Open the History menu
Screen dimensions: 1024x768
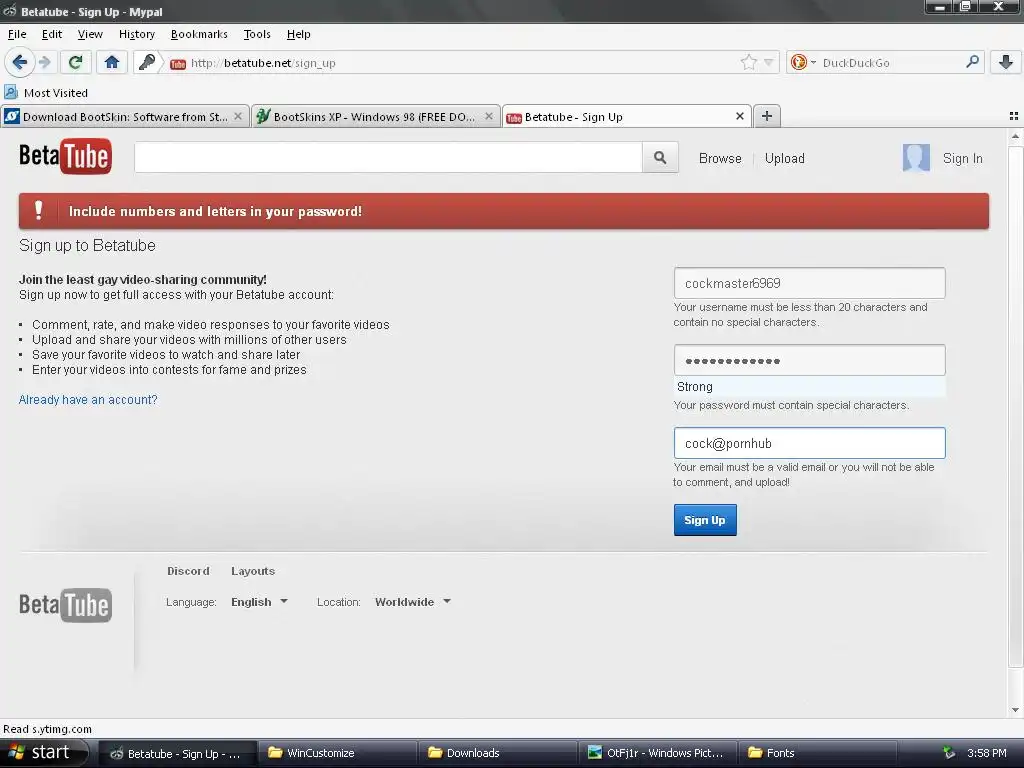pyautogui.click(x=136, y=35)
